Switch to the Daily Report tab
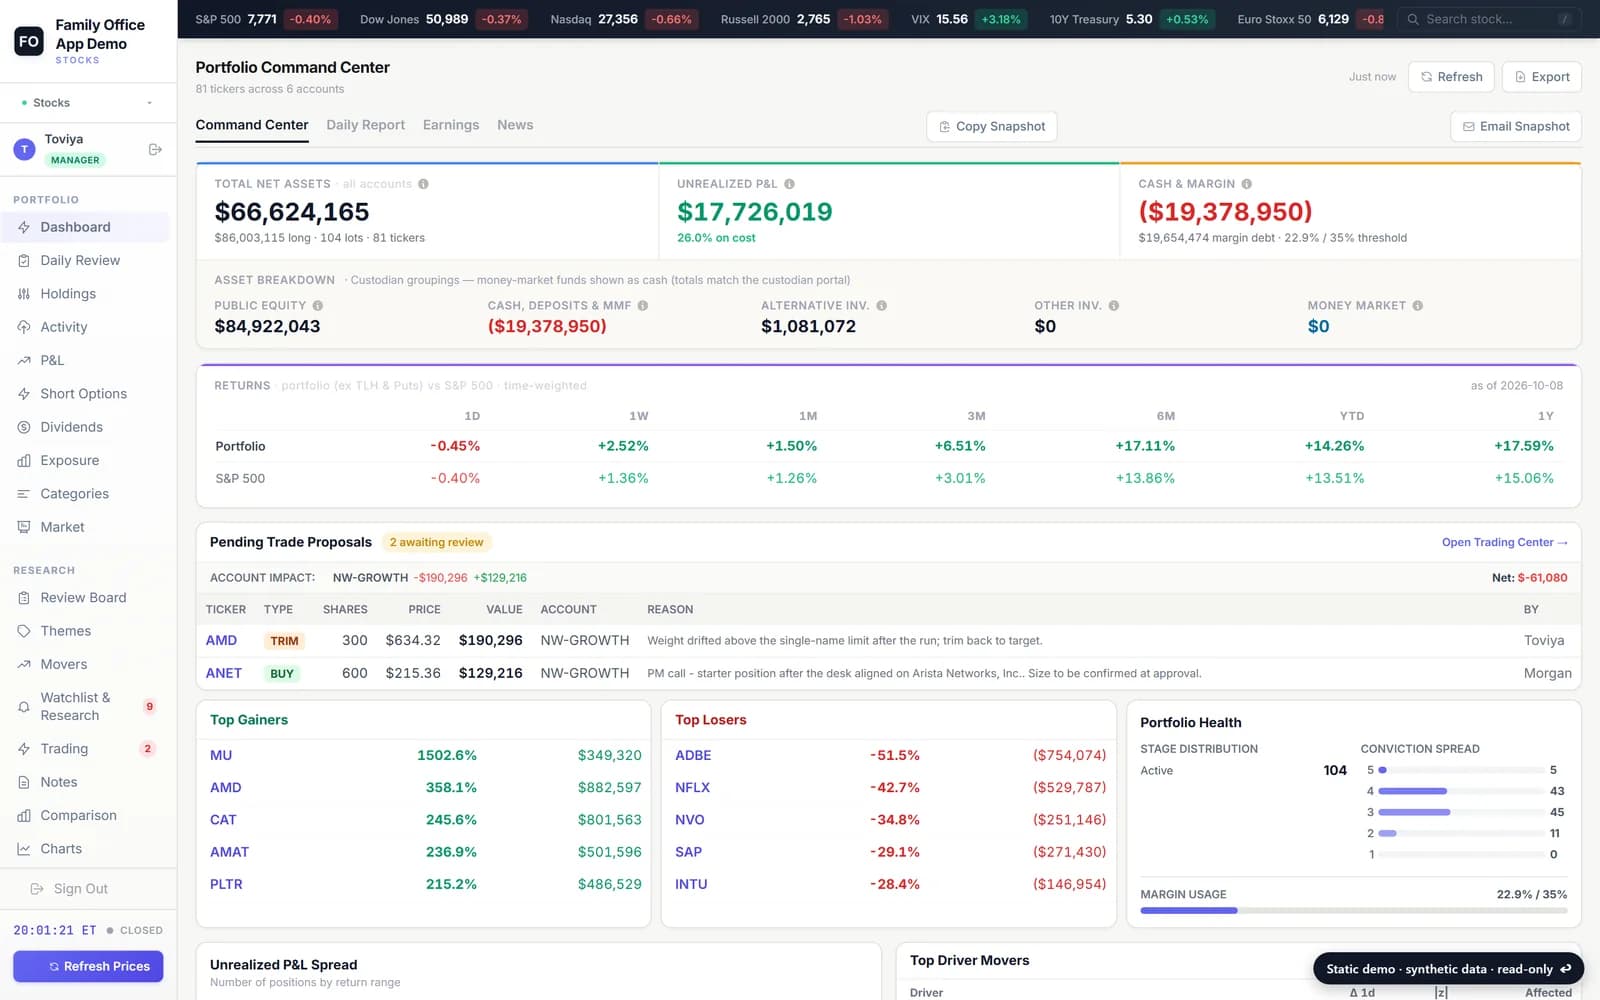This screenshot has width=1600, height=1000. [366, 125]
